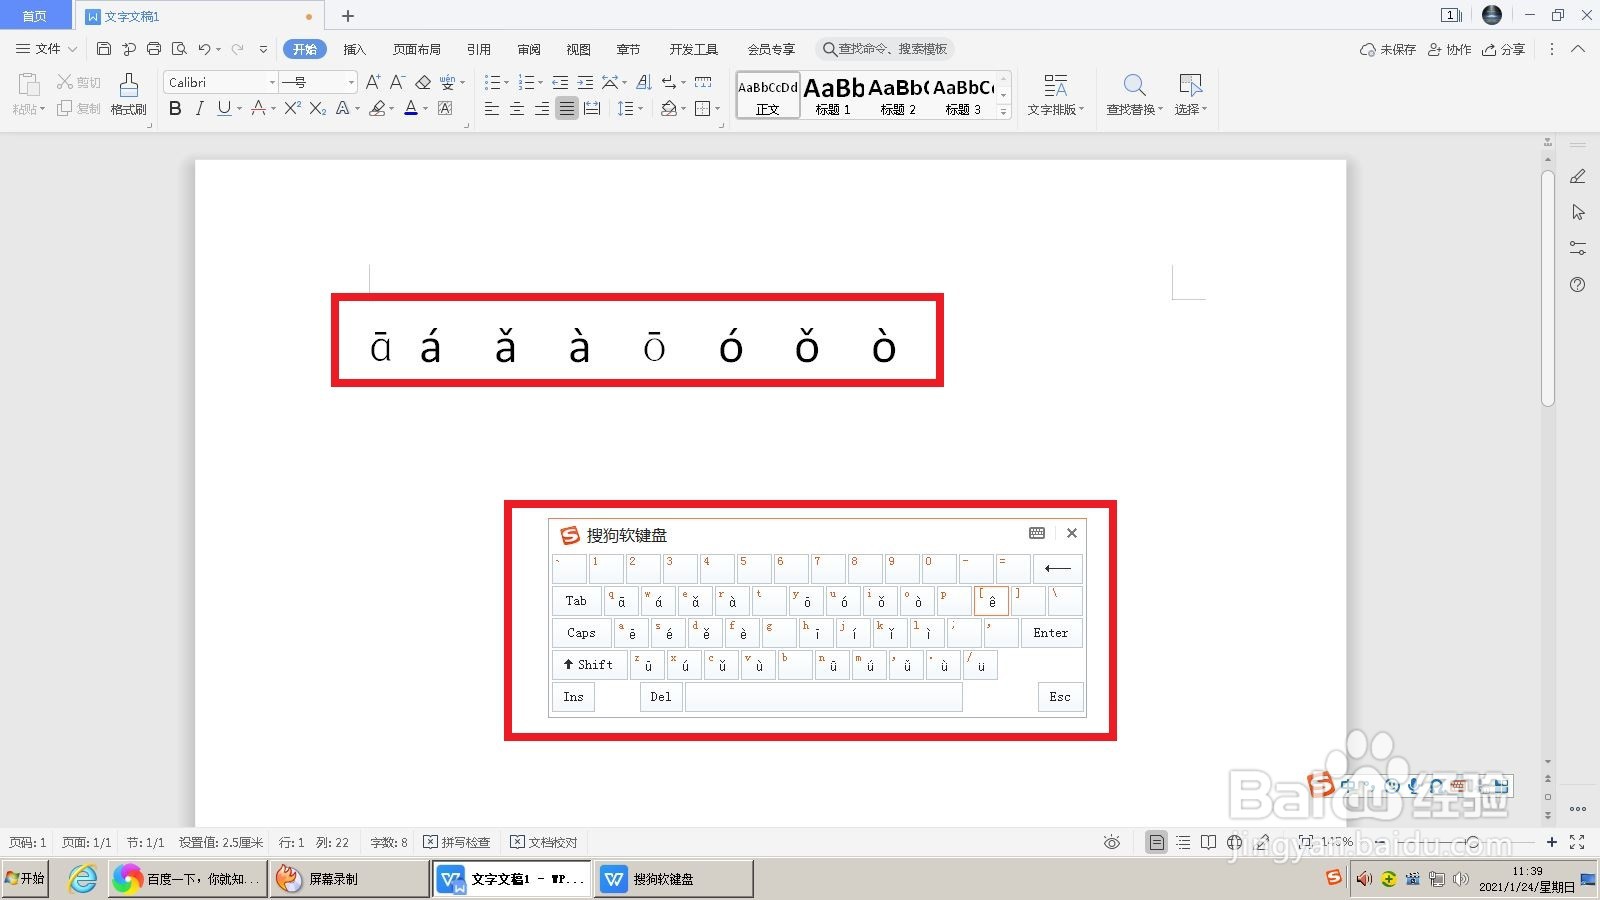Viewport: 1600px width, 900px height.
Task: Click the Share button
Action: [x=1504, y=49]
